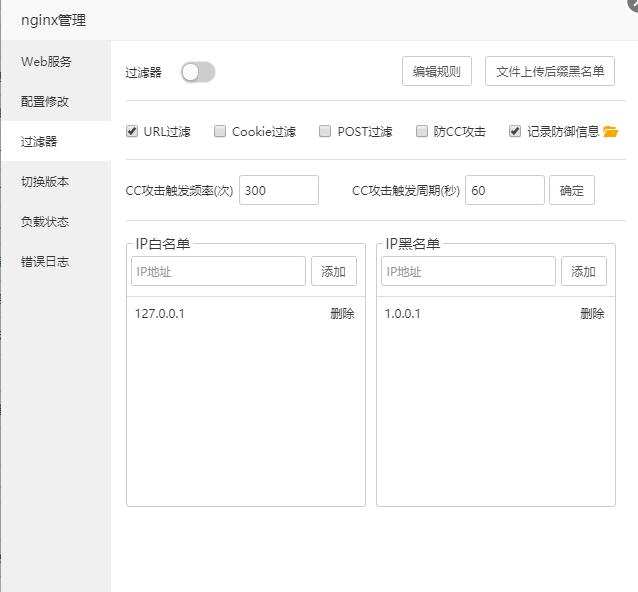Delete 1.0.0.1 from the blacklist
Screen dimensions: 638x592
(592, 314)
